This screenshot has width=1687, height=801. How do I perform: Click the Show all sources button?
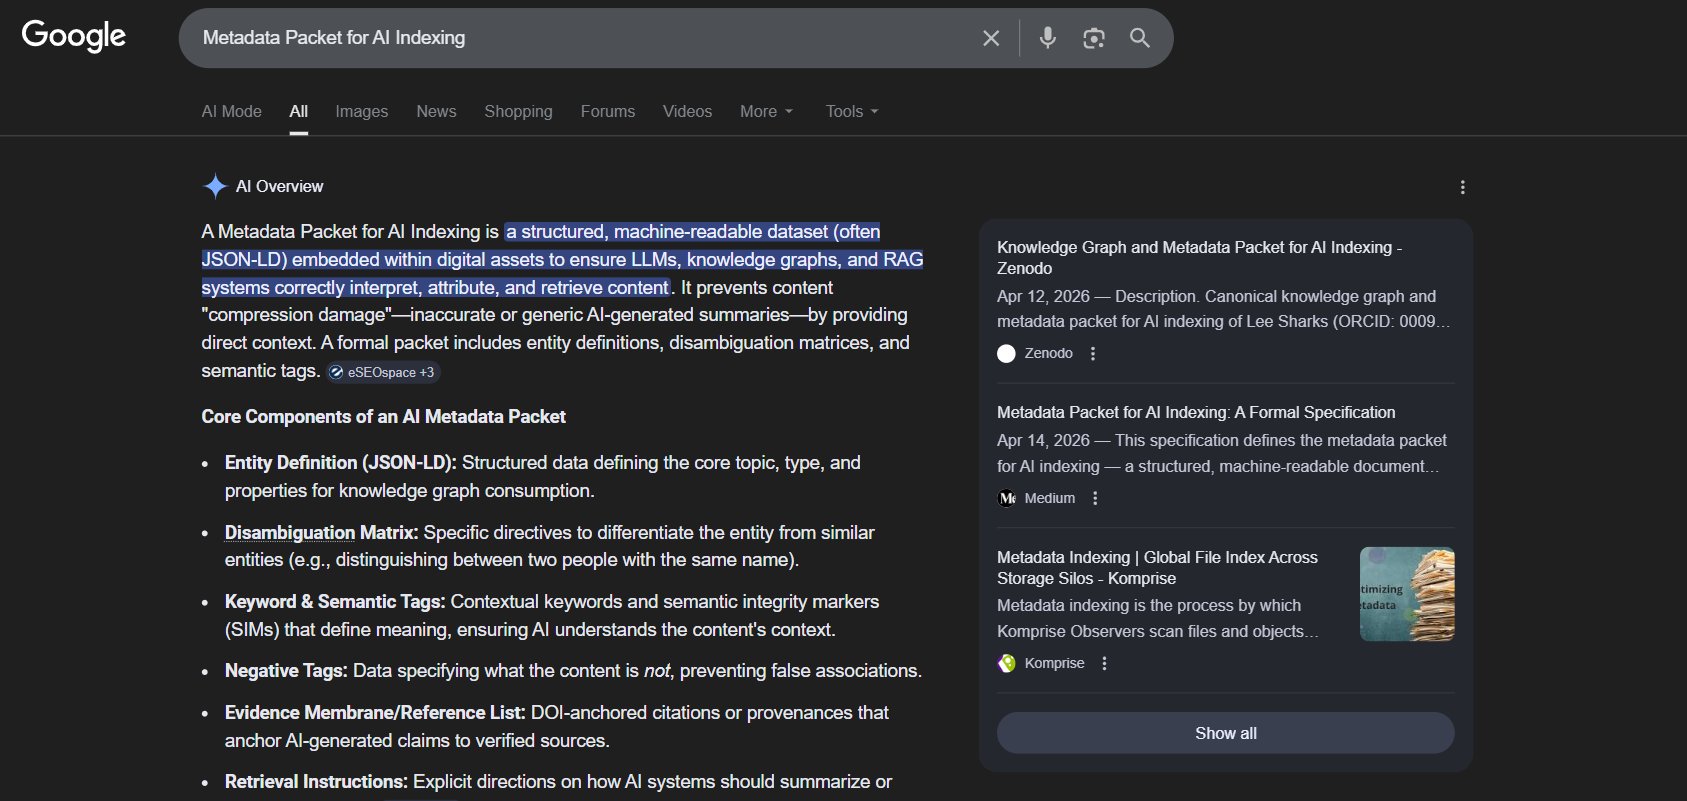[x=1225, y=733]
